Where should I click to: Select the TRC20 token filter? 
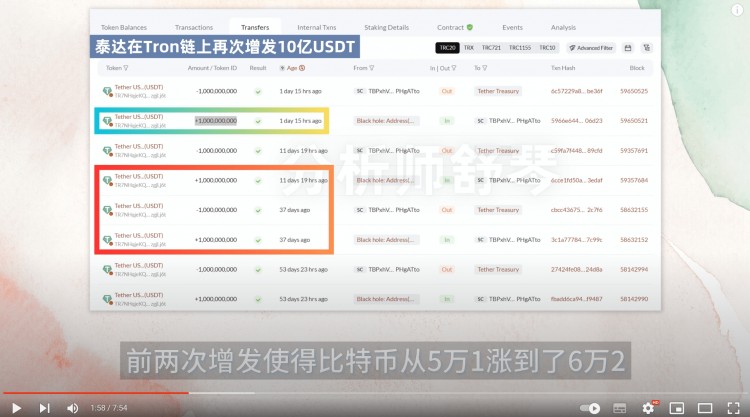pos(447,48)
